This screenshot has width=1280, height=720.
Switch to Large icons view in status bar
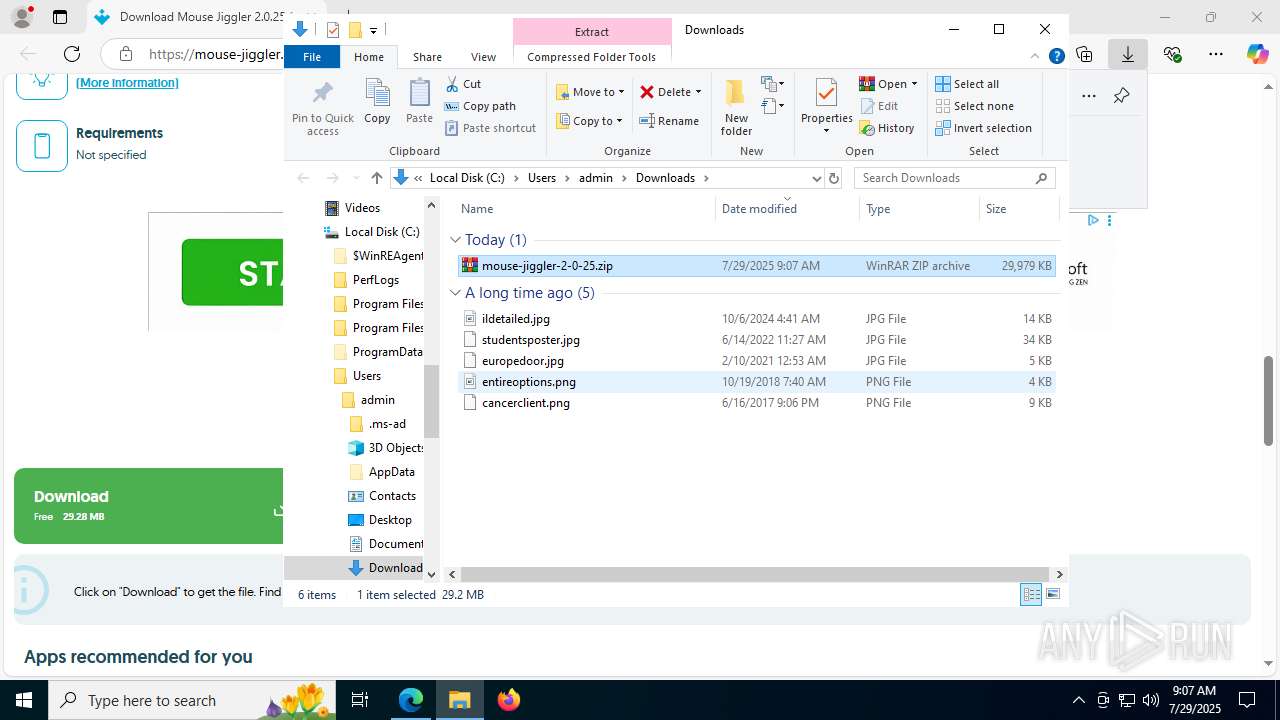tap(1052, 594)
